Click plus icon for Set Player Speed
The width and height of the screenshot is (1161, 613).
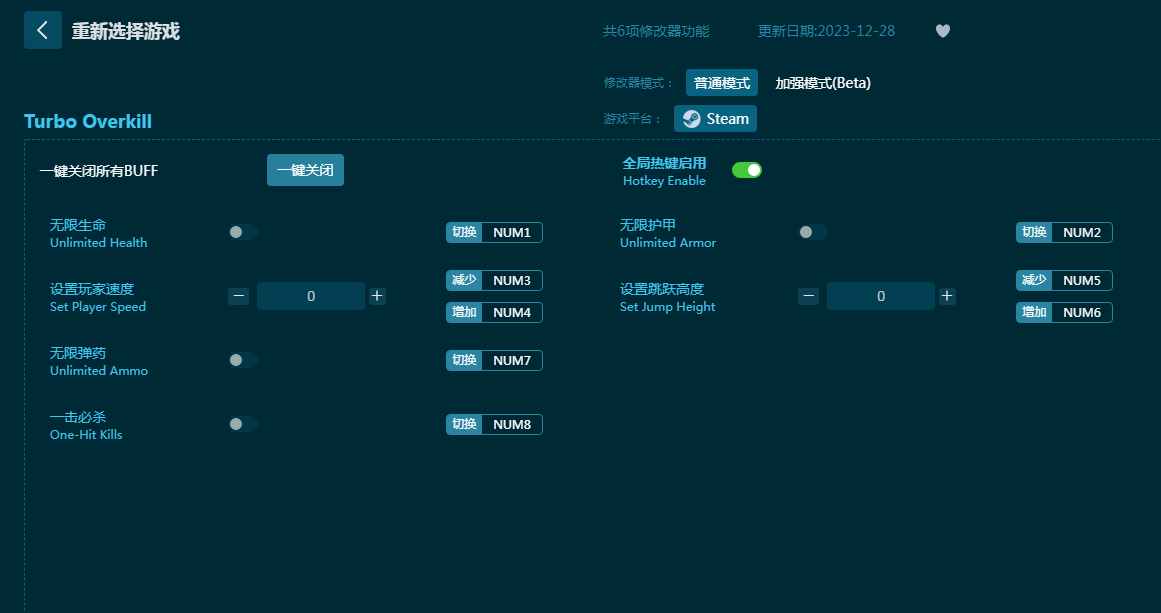pos(377,296)
